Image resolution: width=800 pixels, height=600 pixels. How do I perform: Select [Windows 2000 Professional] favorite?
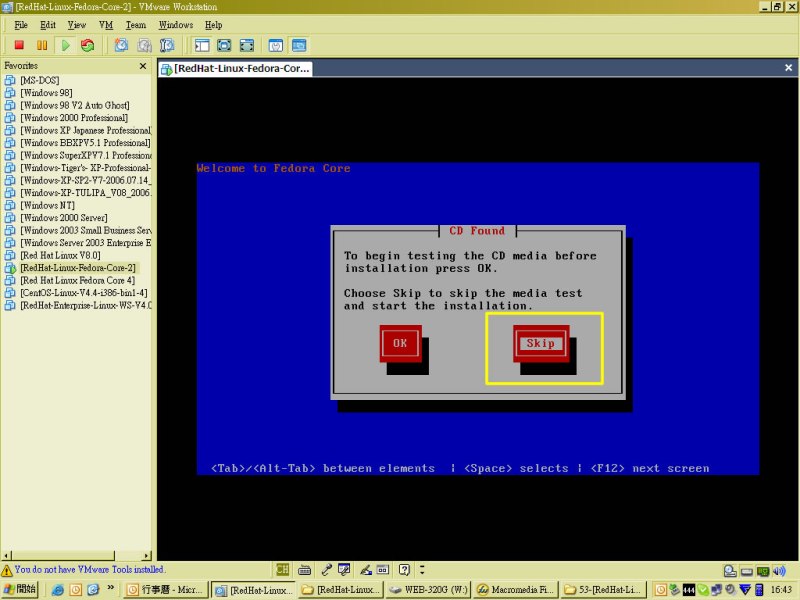[74, 118]
